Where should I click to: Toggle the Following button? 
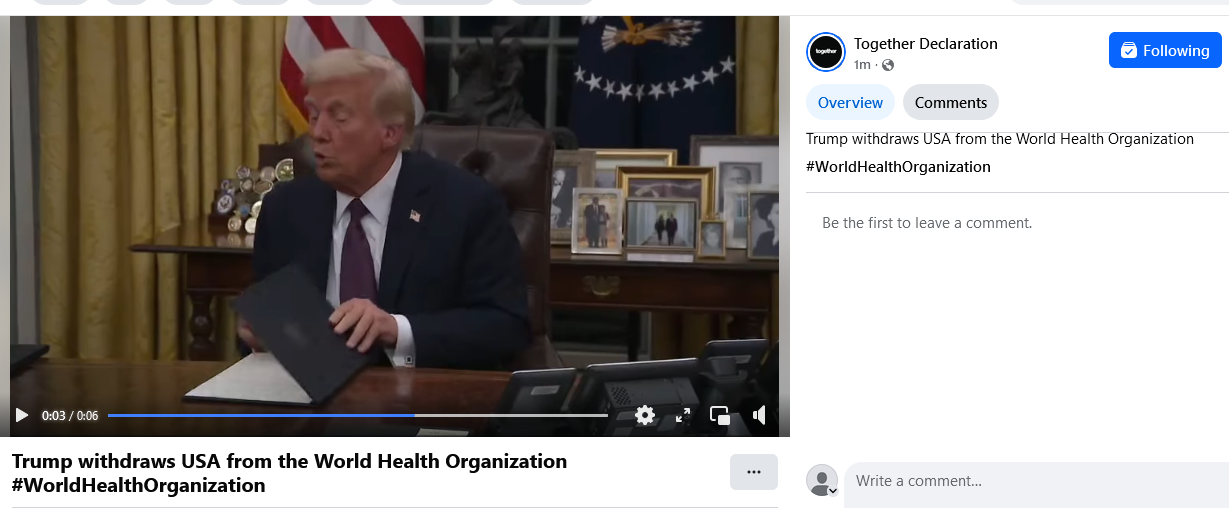pyautogui.click(x=1165, y=50)
